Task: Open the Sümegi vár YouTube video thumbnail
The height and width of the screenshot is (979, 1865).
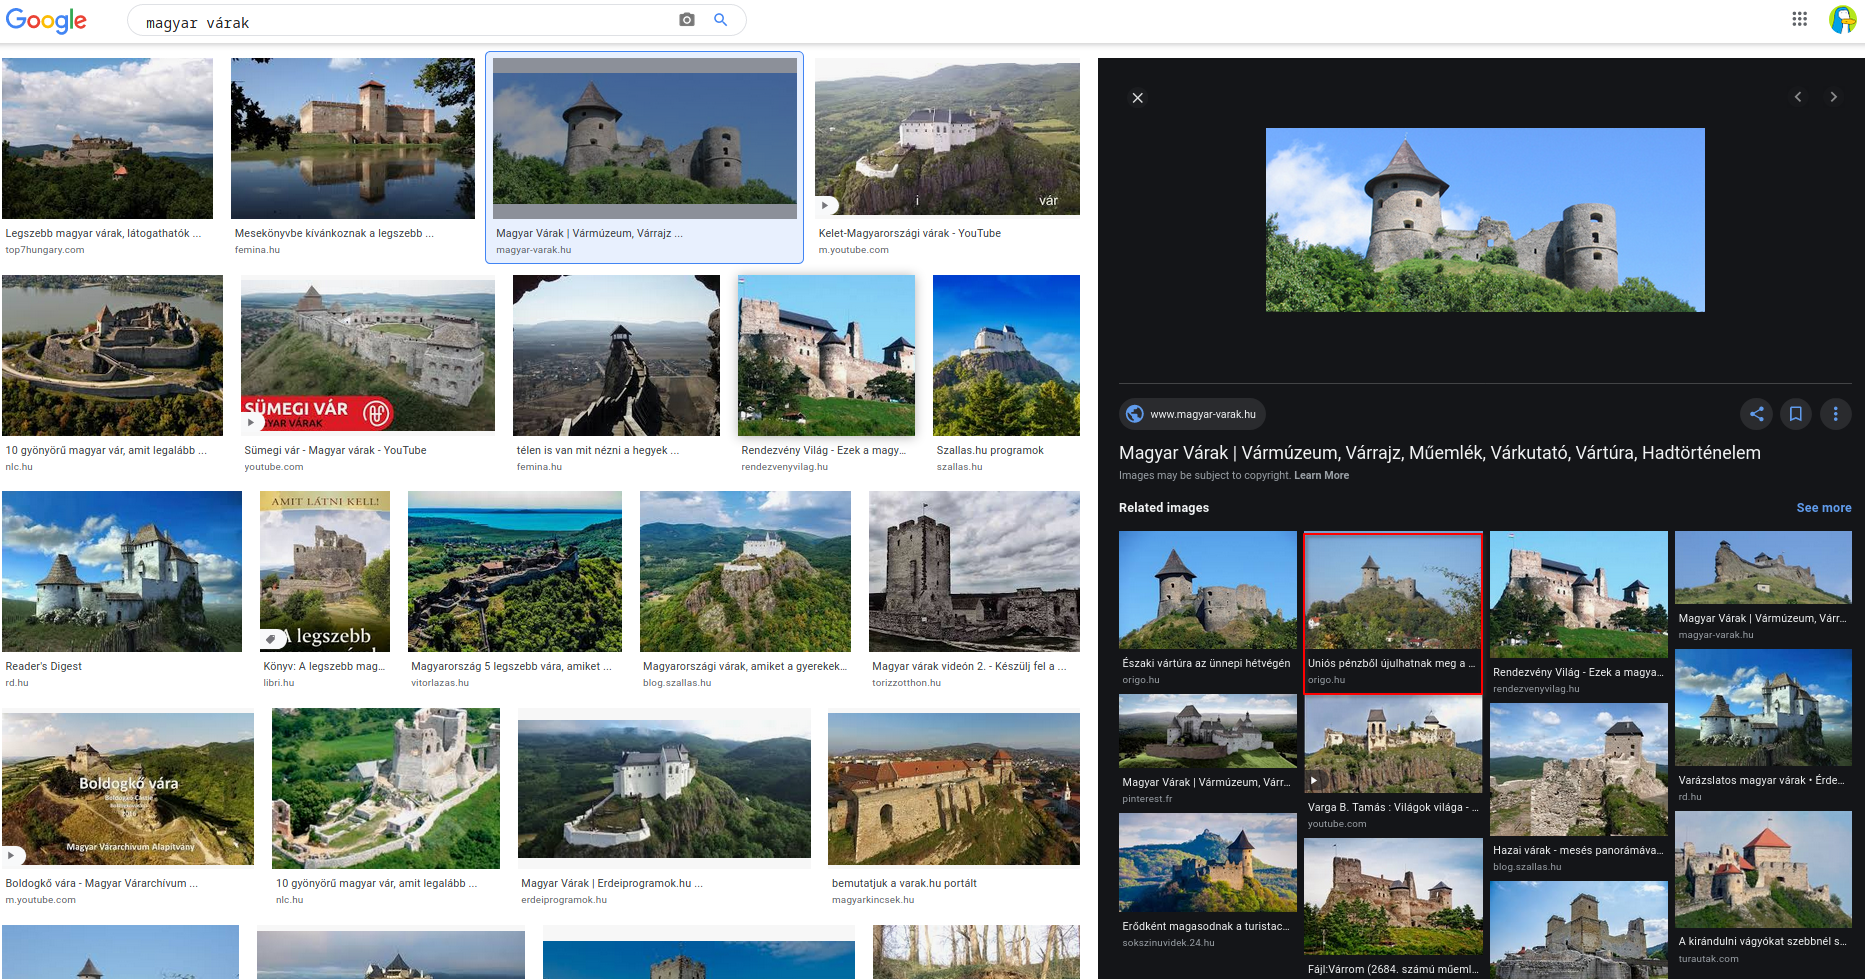Action: (367, 355)
